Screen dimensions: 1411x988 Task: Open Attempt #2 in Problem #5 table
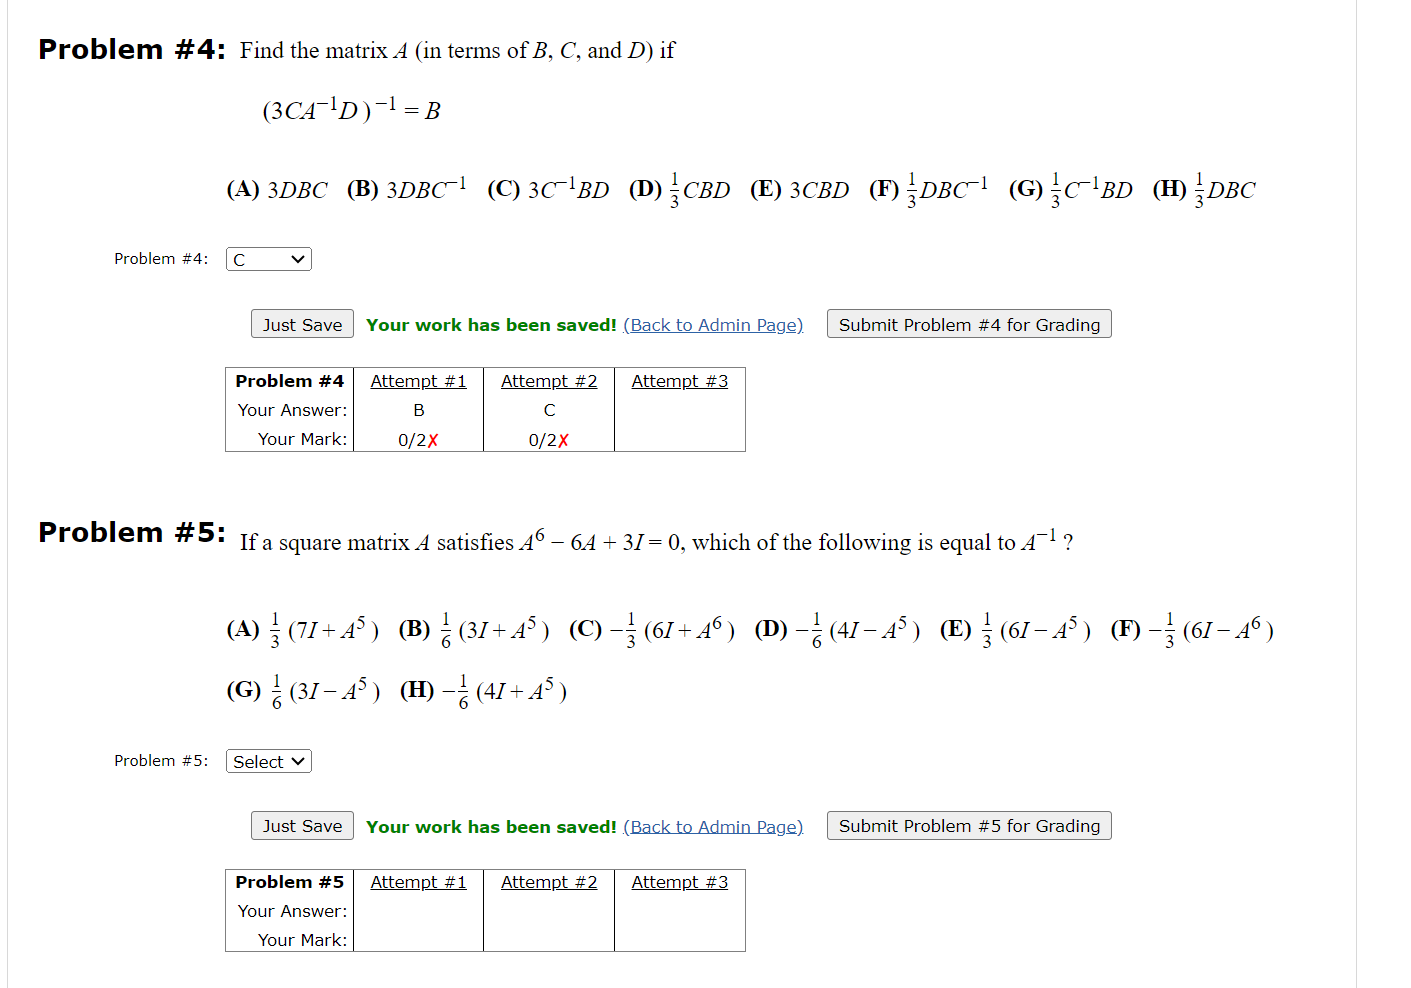pos(549,881)
